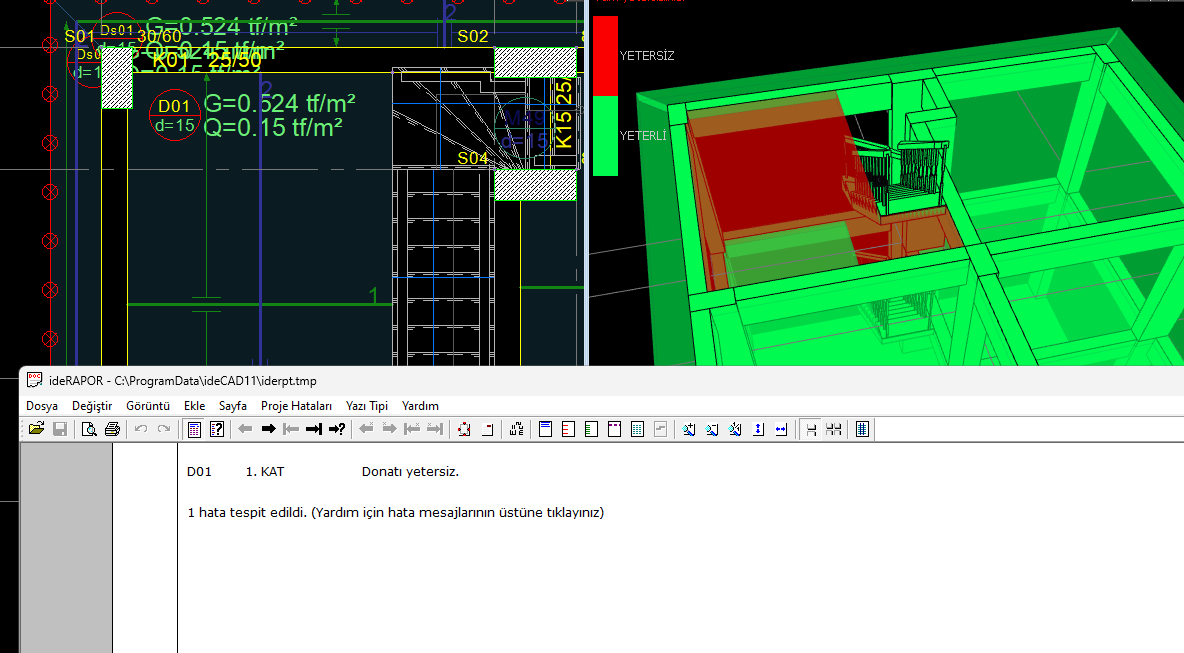Click the Print icon in ideRAPOR toolbar

point(112,429)
